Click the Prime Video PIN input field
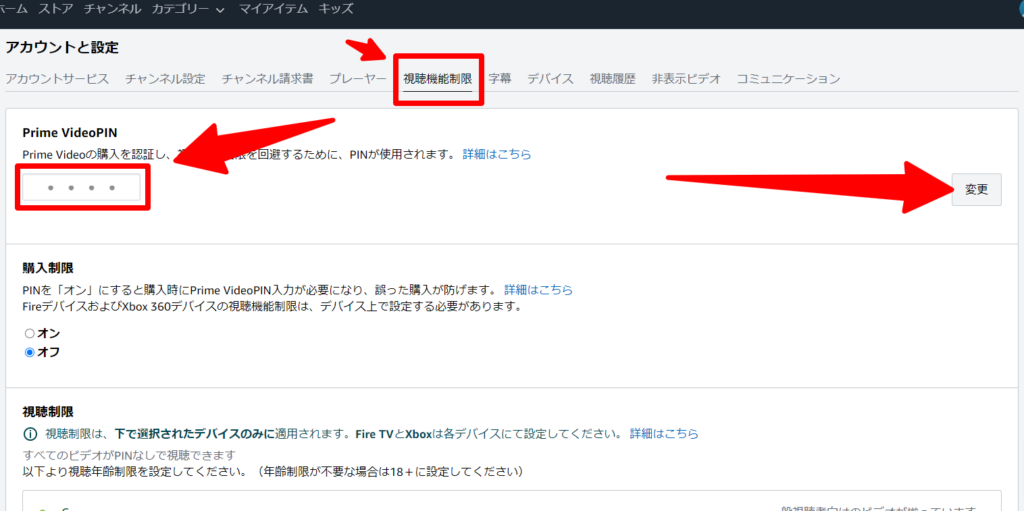This screenshot has width=1024, height=511. coord(82,187)
